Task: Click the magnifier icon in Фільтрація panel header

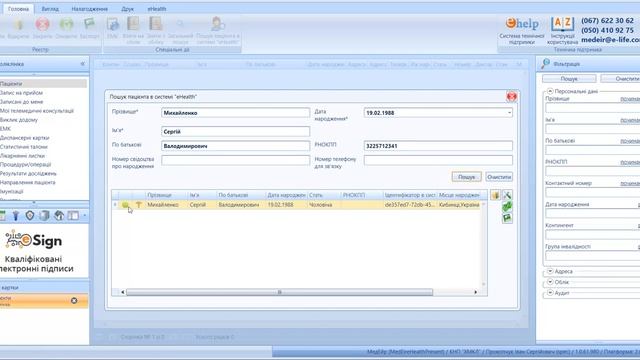Action: coord(545,64)
